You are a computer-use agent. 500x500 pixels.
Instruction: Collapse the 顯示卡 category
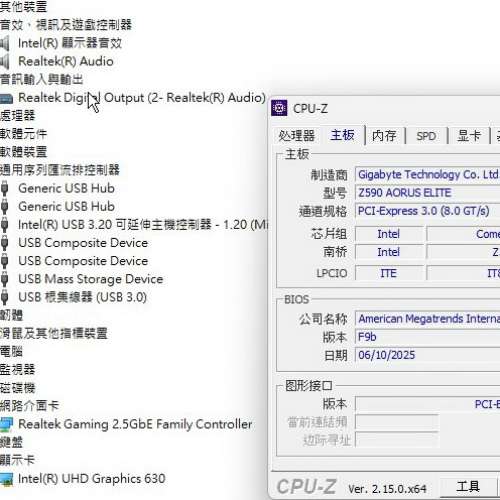(x=17, y=461)
